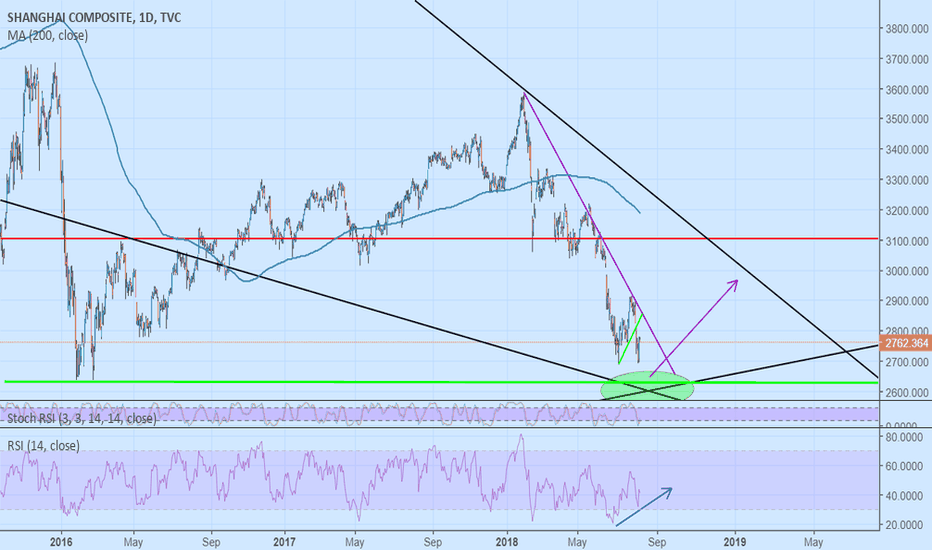Click the 3400.000 price axis label
The image size is (932, 550).
coord(906,150)
